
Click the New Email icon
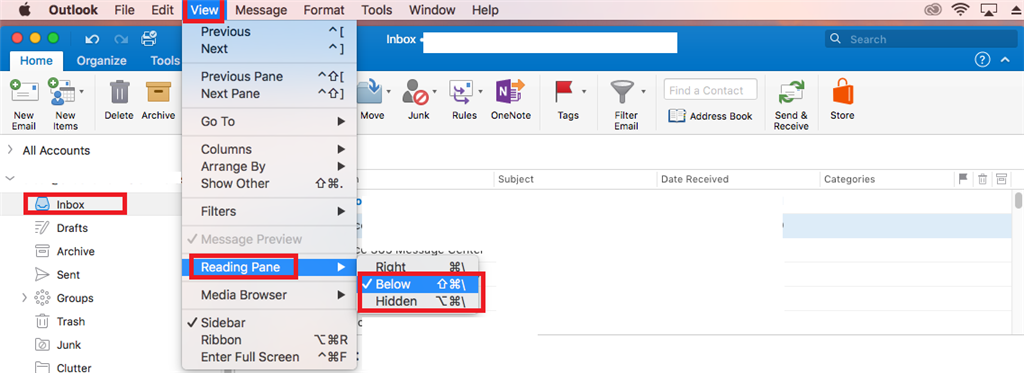[24, 92]
